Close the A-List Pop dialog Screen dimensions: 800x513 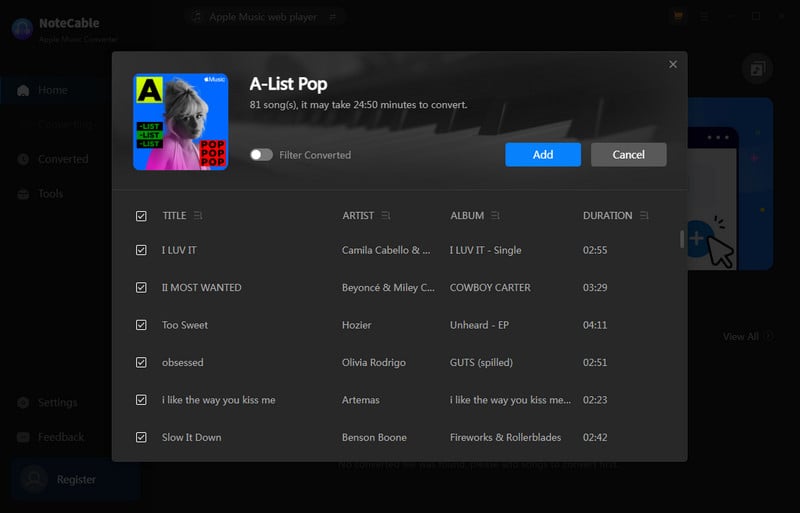[x=673, y=64]
